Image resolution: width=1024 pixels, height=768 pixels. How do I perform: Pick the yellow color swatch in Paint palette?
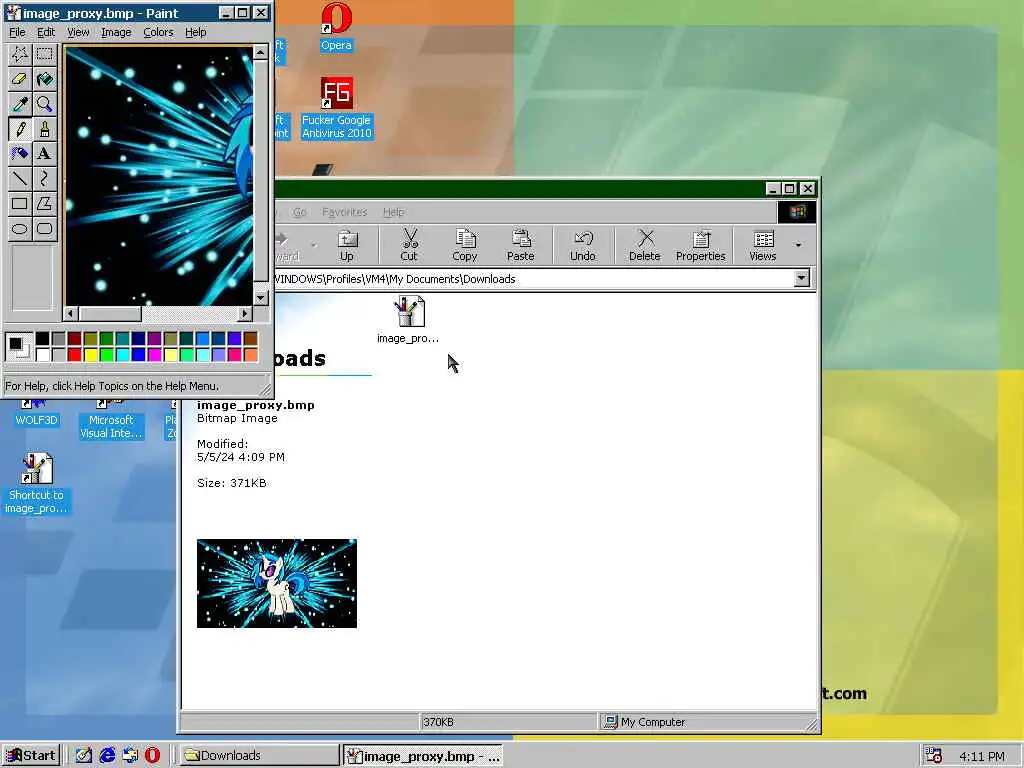point(90,355)
